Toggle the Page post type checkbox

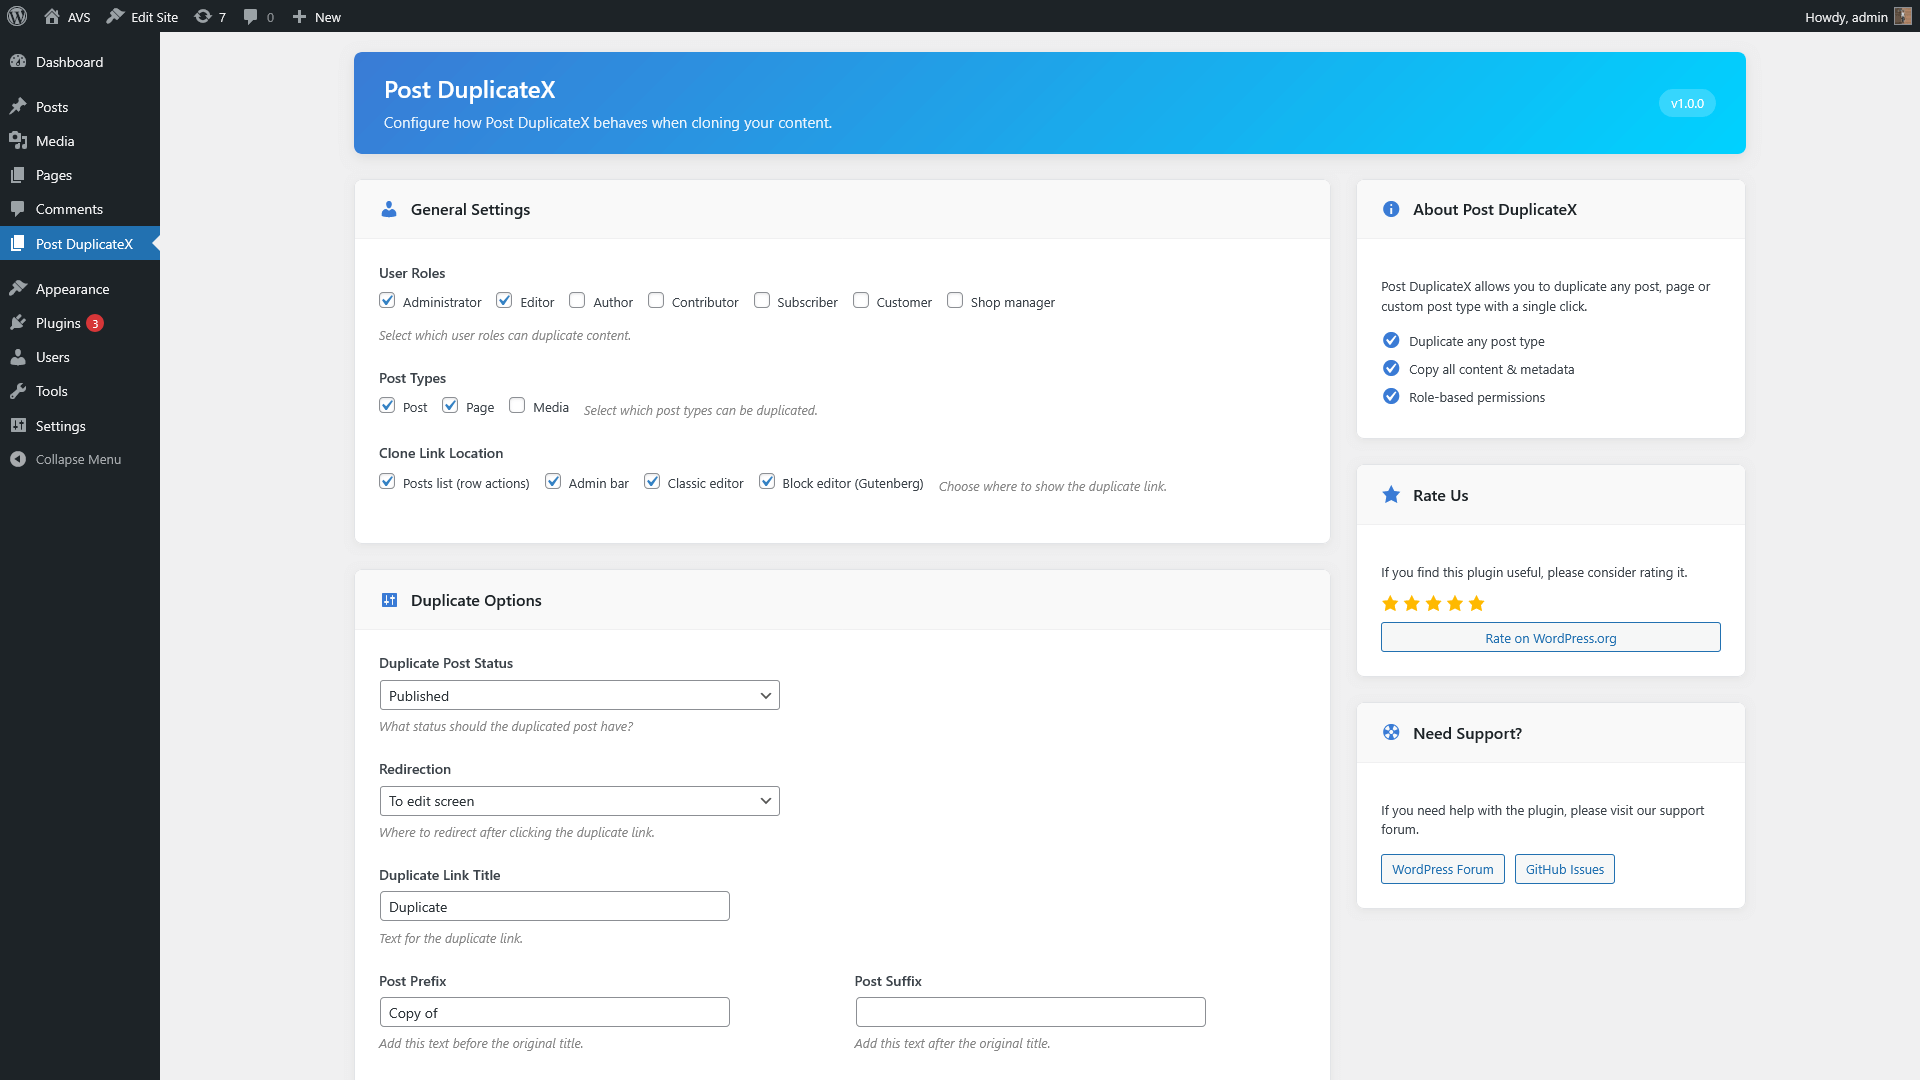[x=450, y=405]
